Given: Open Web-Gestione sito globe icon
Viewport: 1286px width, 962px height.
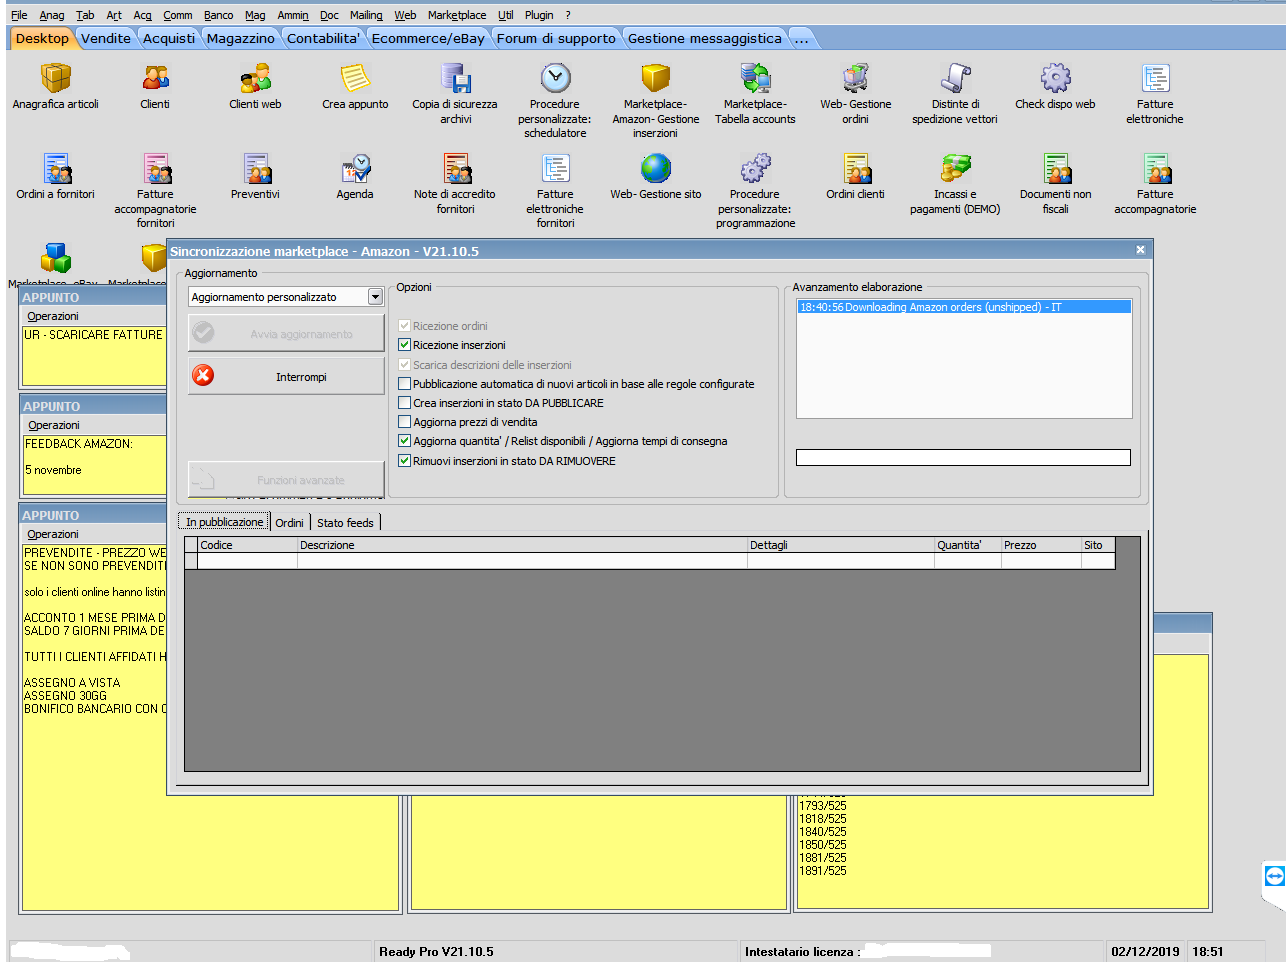Looking at the screenshot, I should [655, 168].
